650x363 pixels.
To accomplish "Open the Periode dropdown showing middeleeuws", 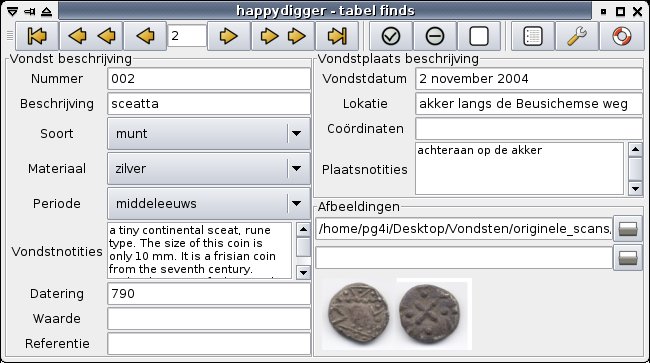I will pos(209,203).
